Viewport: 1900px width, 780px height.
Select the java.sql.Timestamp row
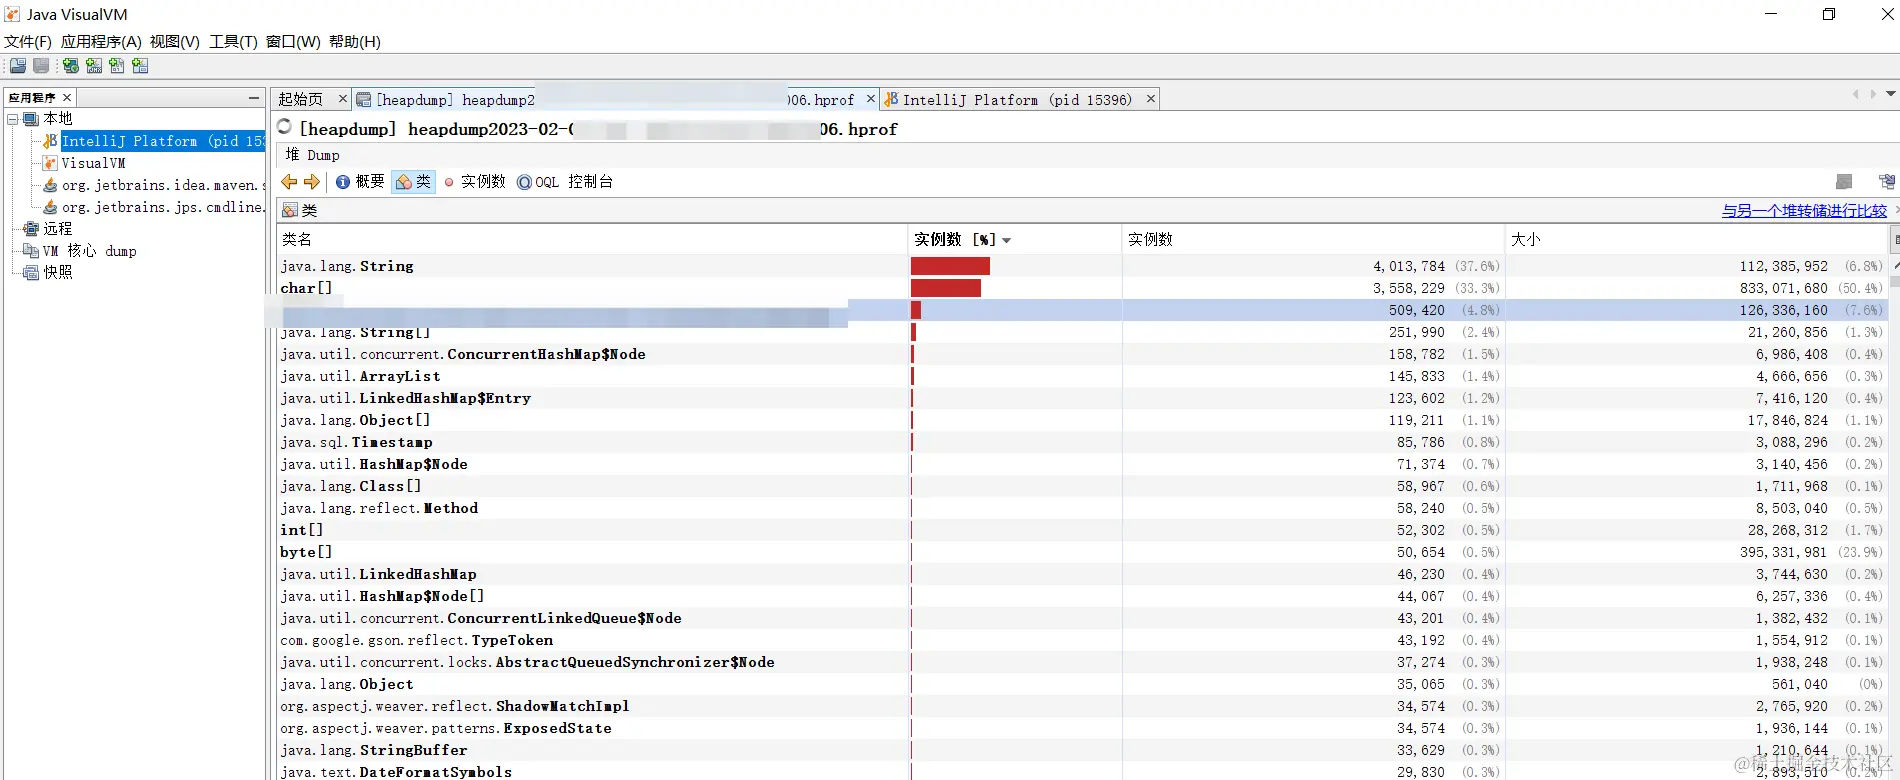[1081, 442]
